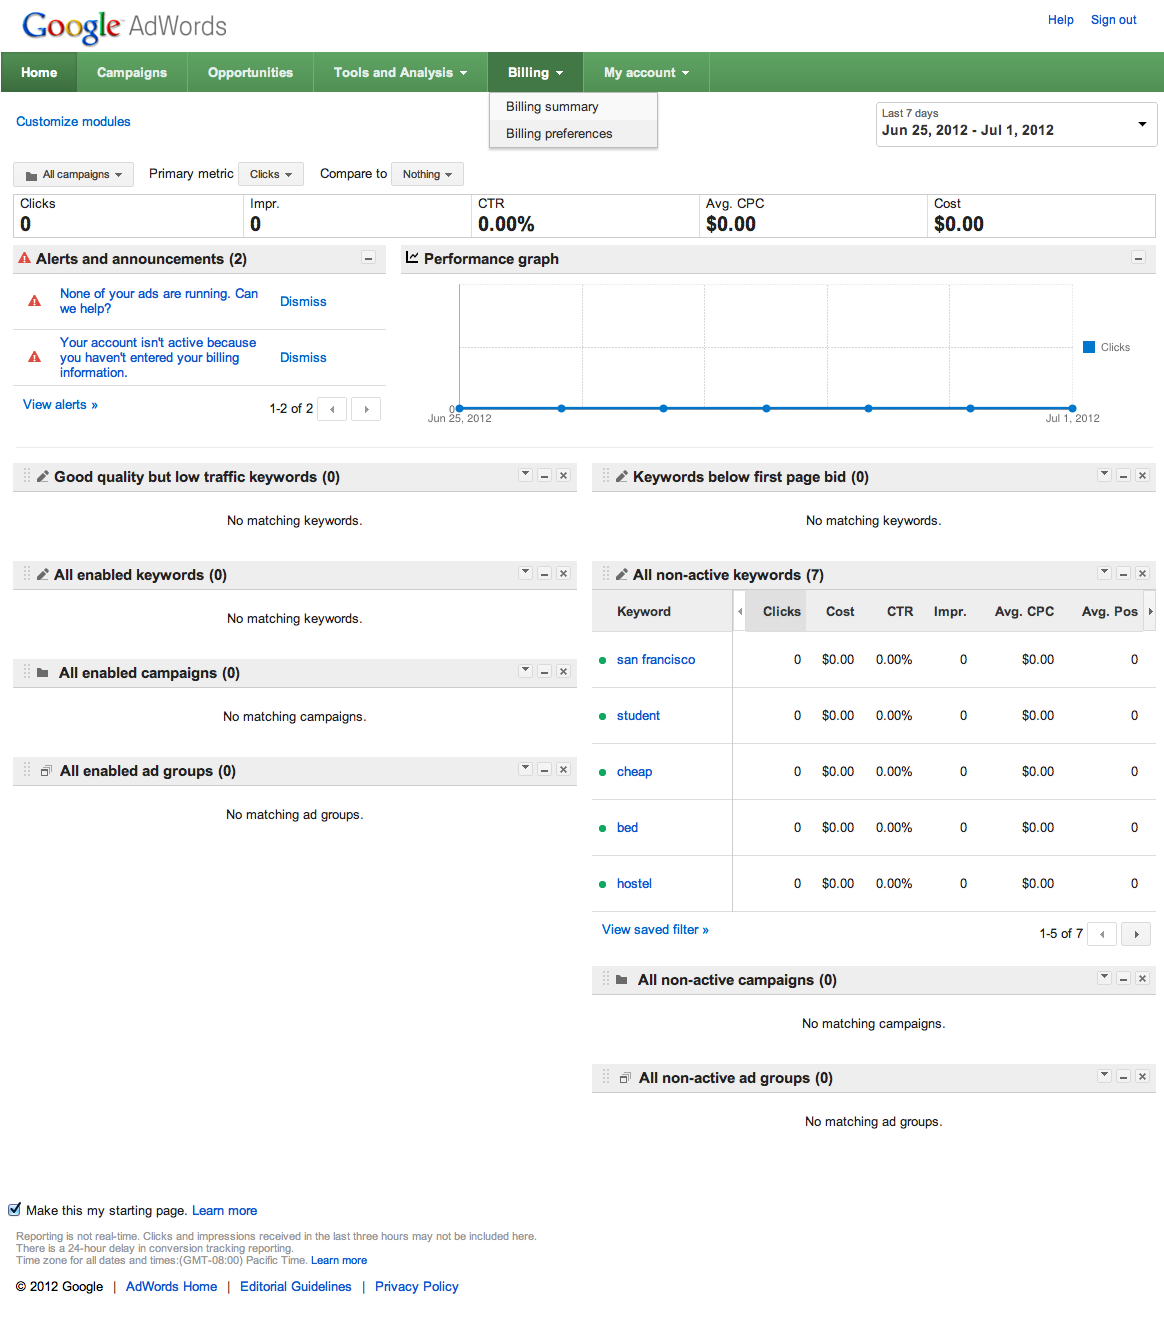Go to next alerts page arrow

[x=366, y=409]
